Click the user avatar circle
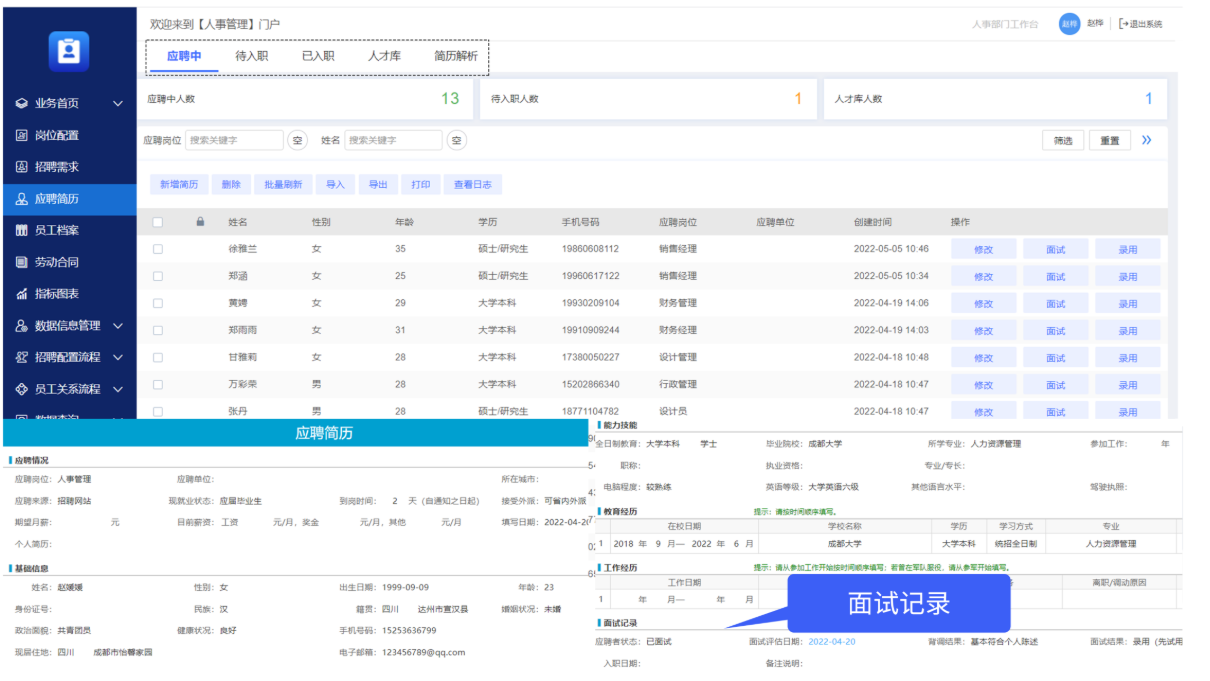This screenshot has width=1210, height=681. coord(1069,24)
